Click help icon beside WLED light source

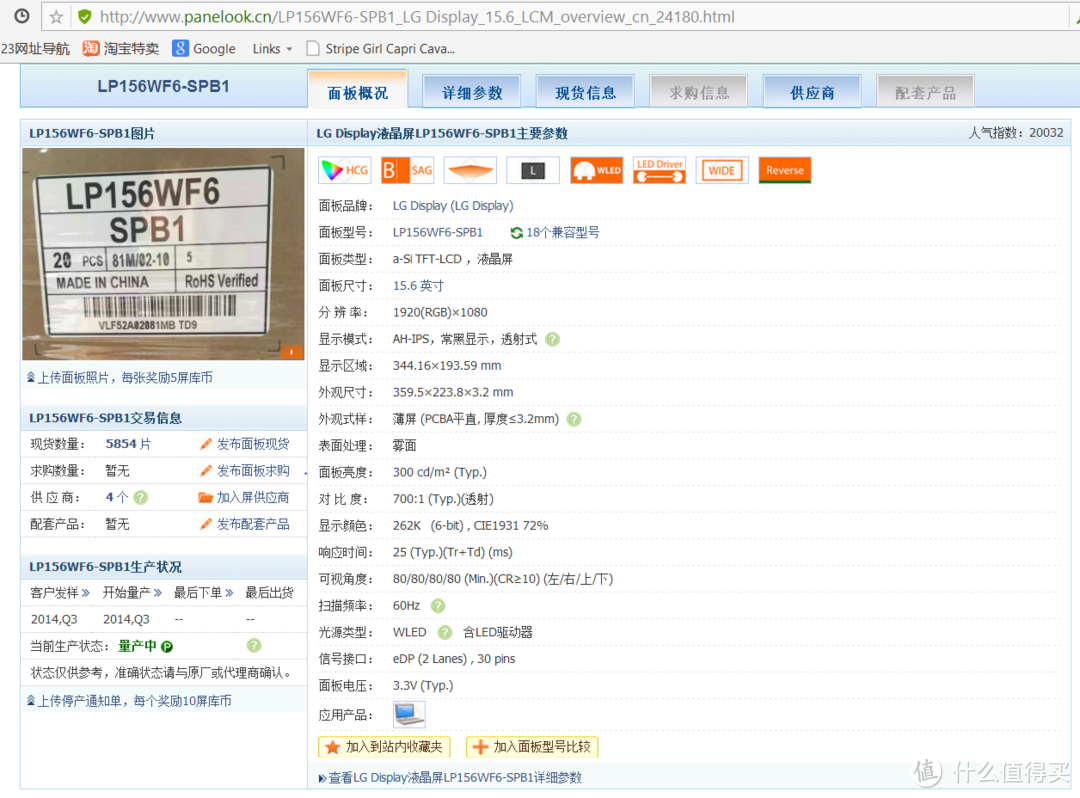click(445, 632)
